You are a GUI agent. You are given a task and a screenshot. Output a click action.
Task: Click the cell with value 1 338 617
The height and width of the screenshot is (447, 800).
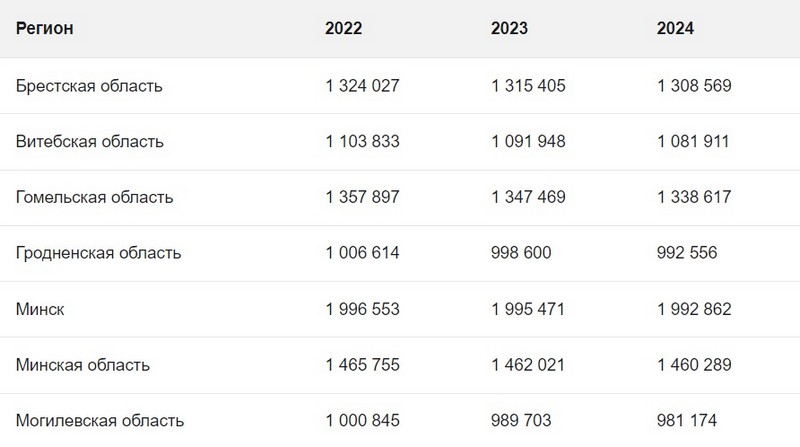click(x=694, y=198)
